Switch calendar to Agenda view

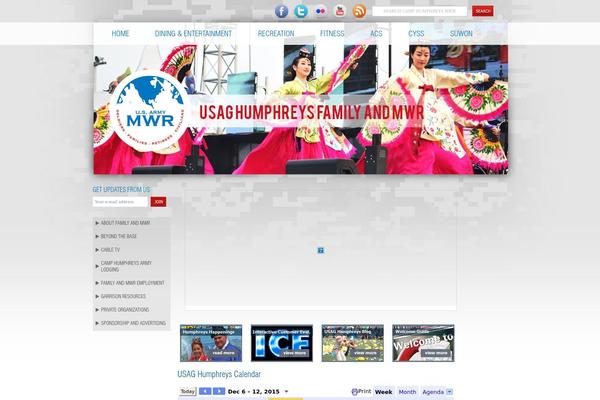[433, 392]
